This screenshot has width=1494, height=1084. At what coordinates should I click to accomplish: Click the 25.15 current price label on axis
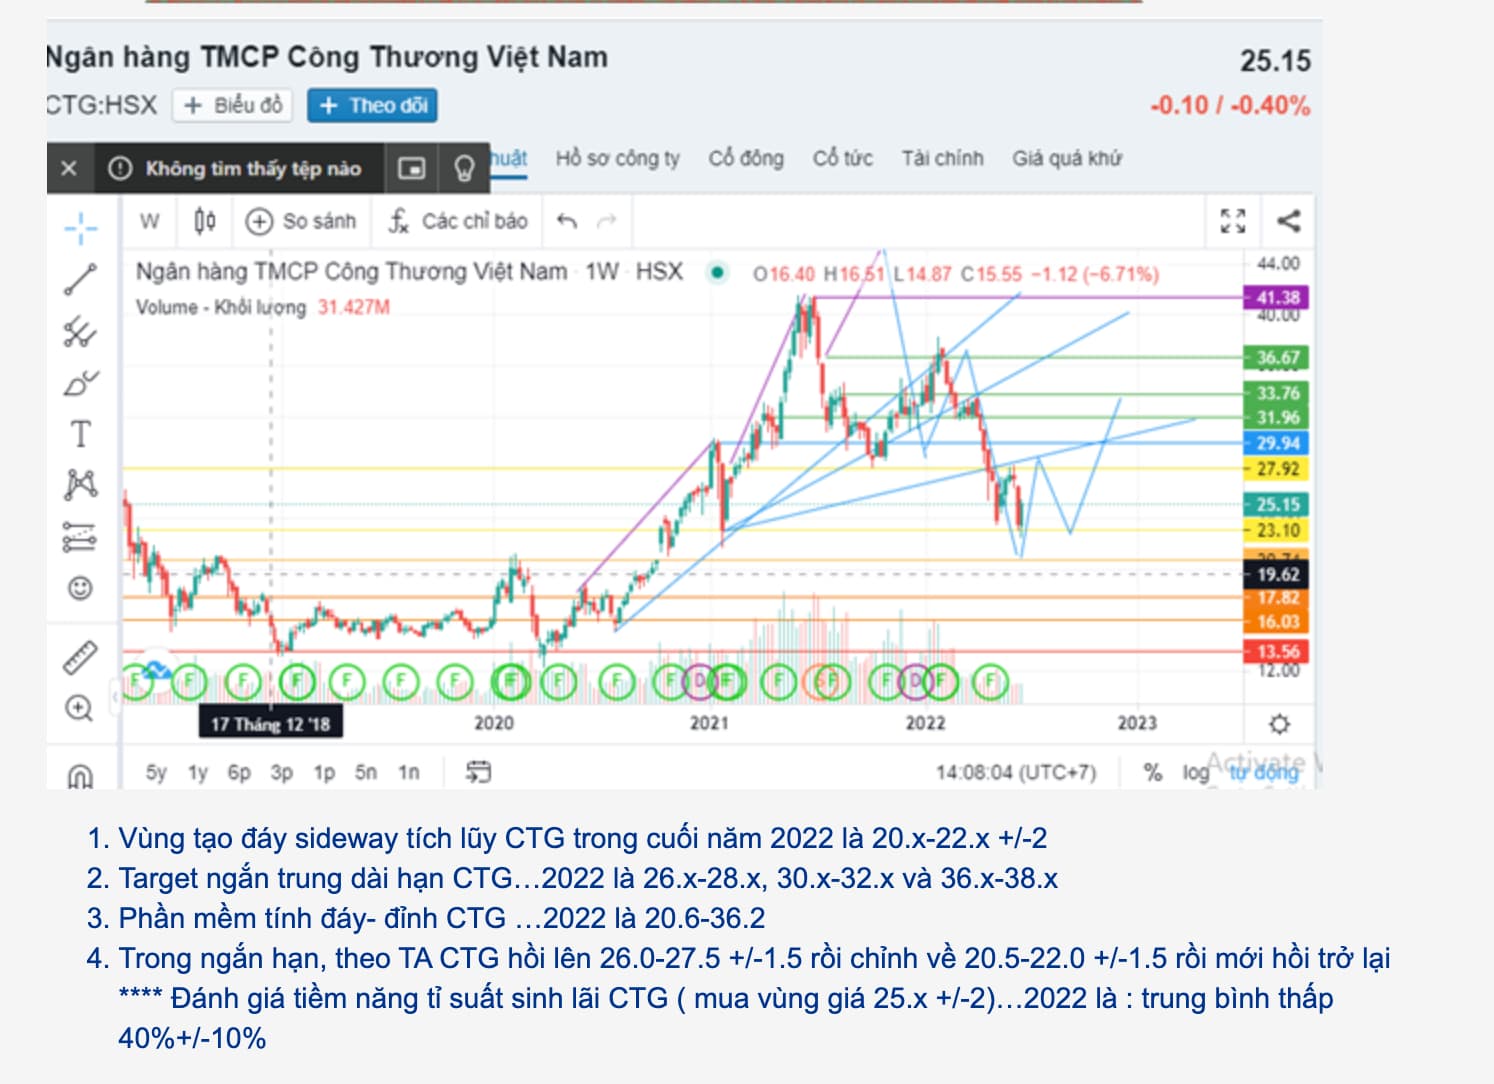pyautogui.click(x=1277, y=505)
